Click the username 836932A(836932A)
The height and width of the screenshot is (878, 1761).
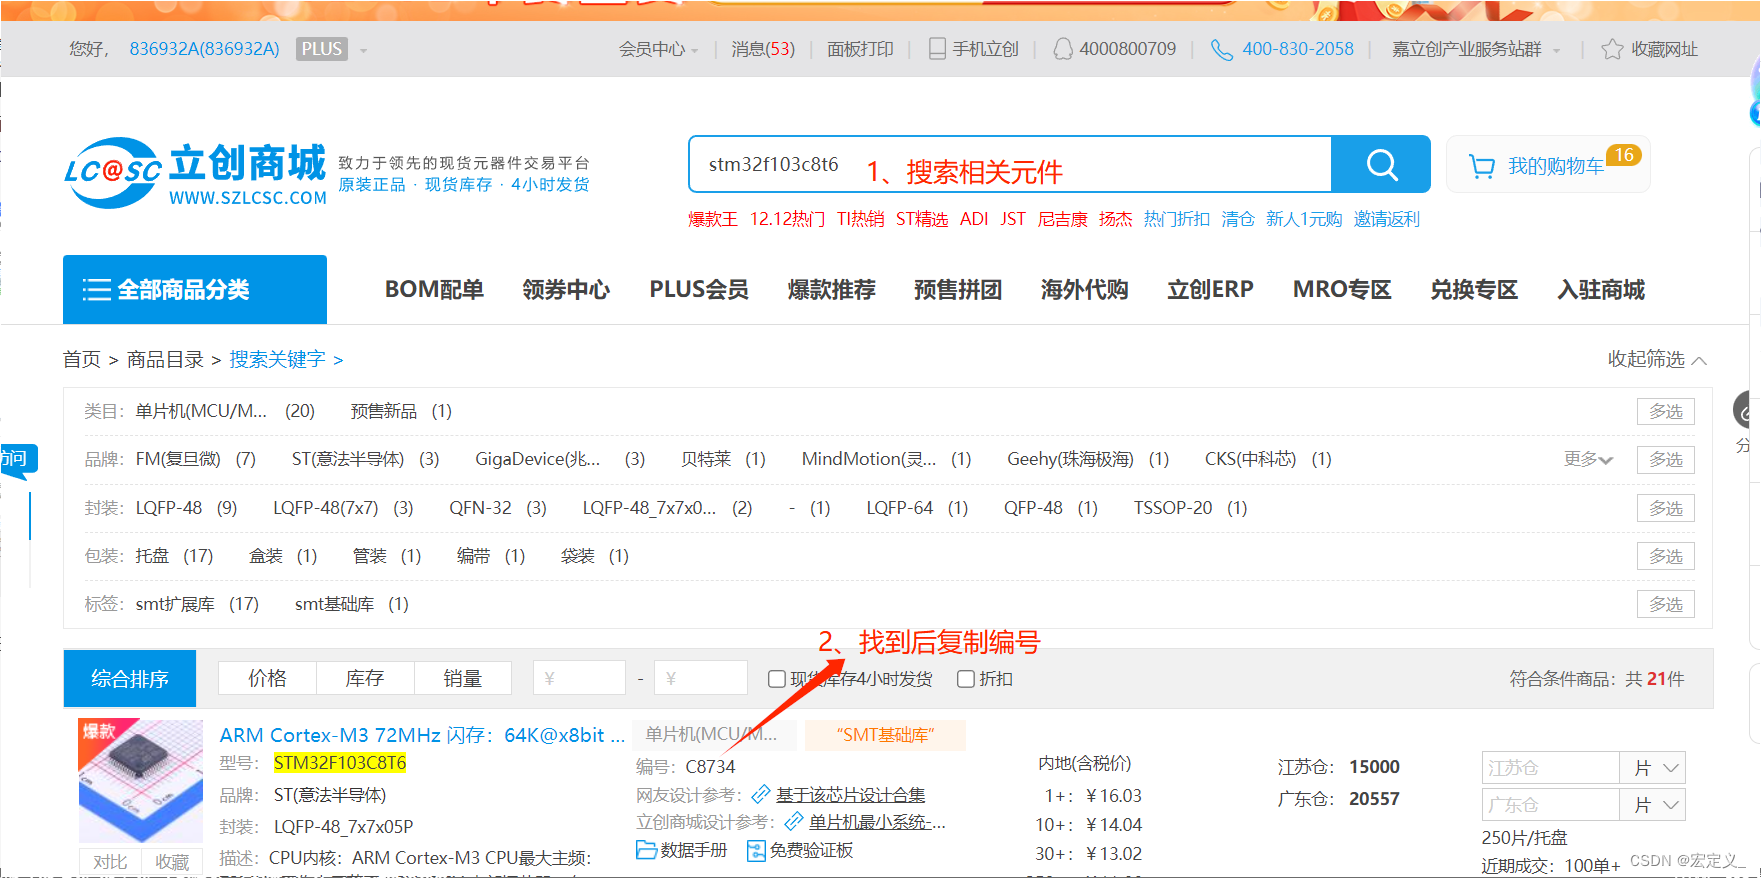204,49
